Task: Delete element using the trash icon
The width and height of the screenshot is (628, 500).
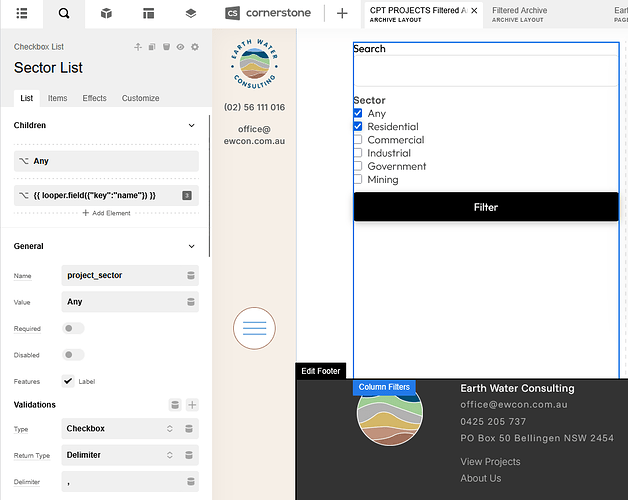Action: pyautogui.click(x=166, y=47)
